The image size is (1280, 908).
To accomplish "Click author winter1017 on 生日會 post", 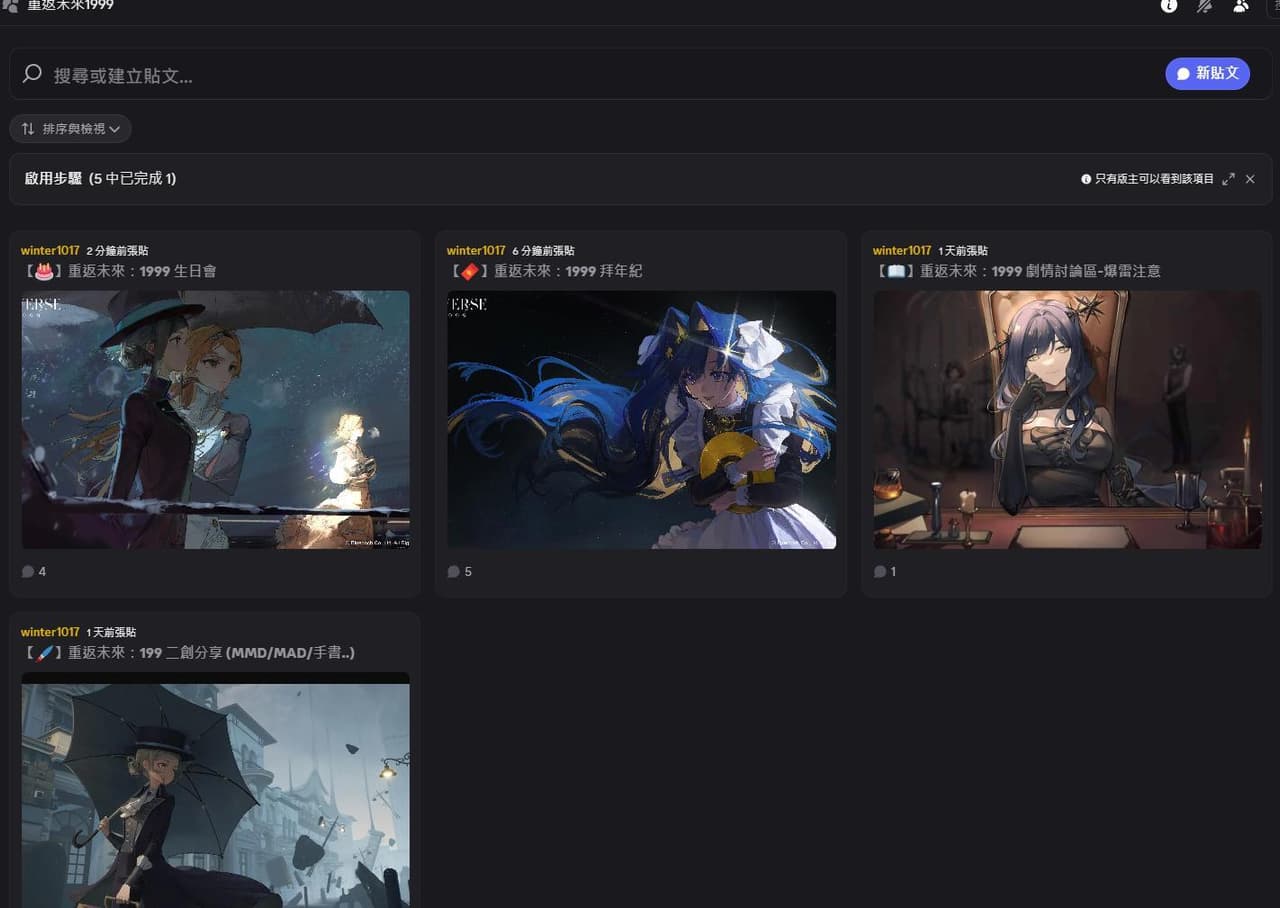I will point(50,251).
